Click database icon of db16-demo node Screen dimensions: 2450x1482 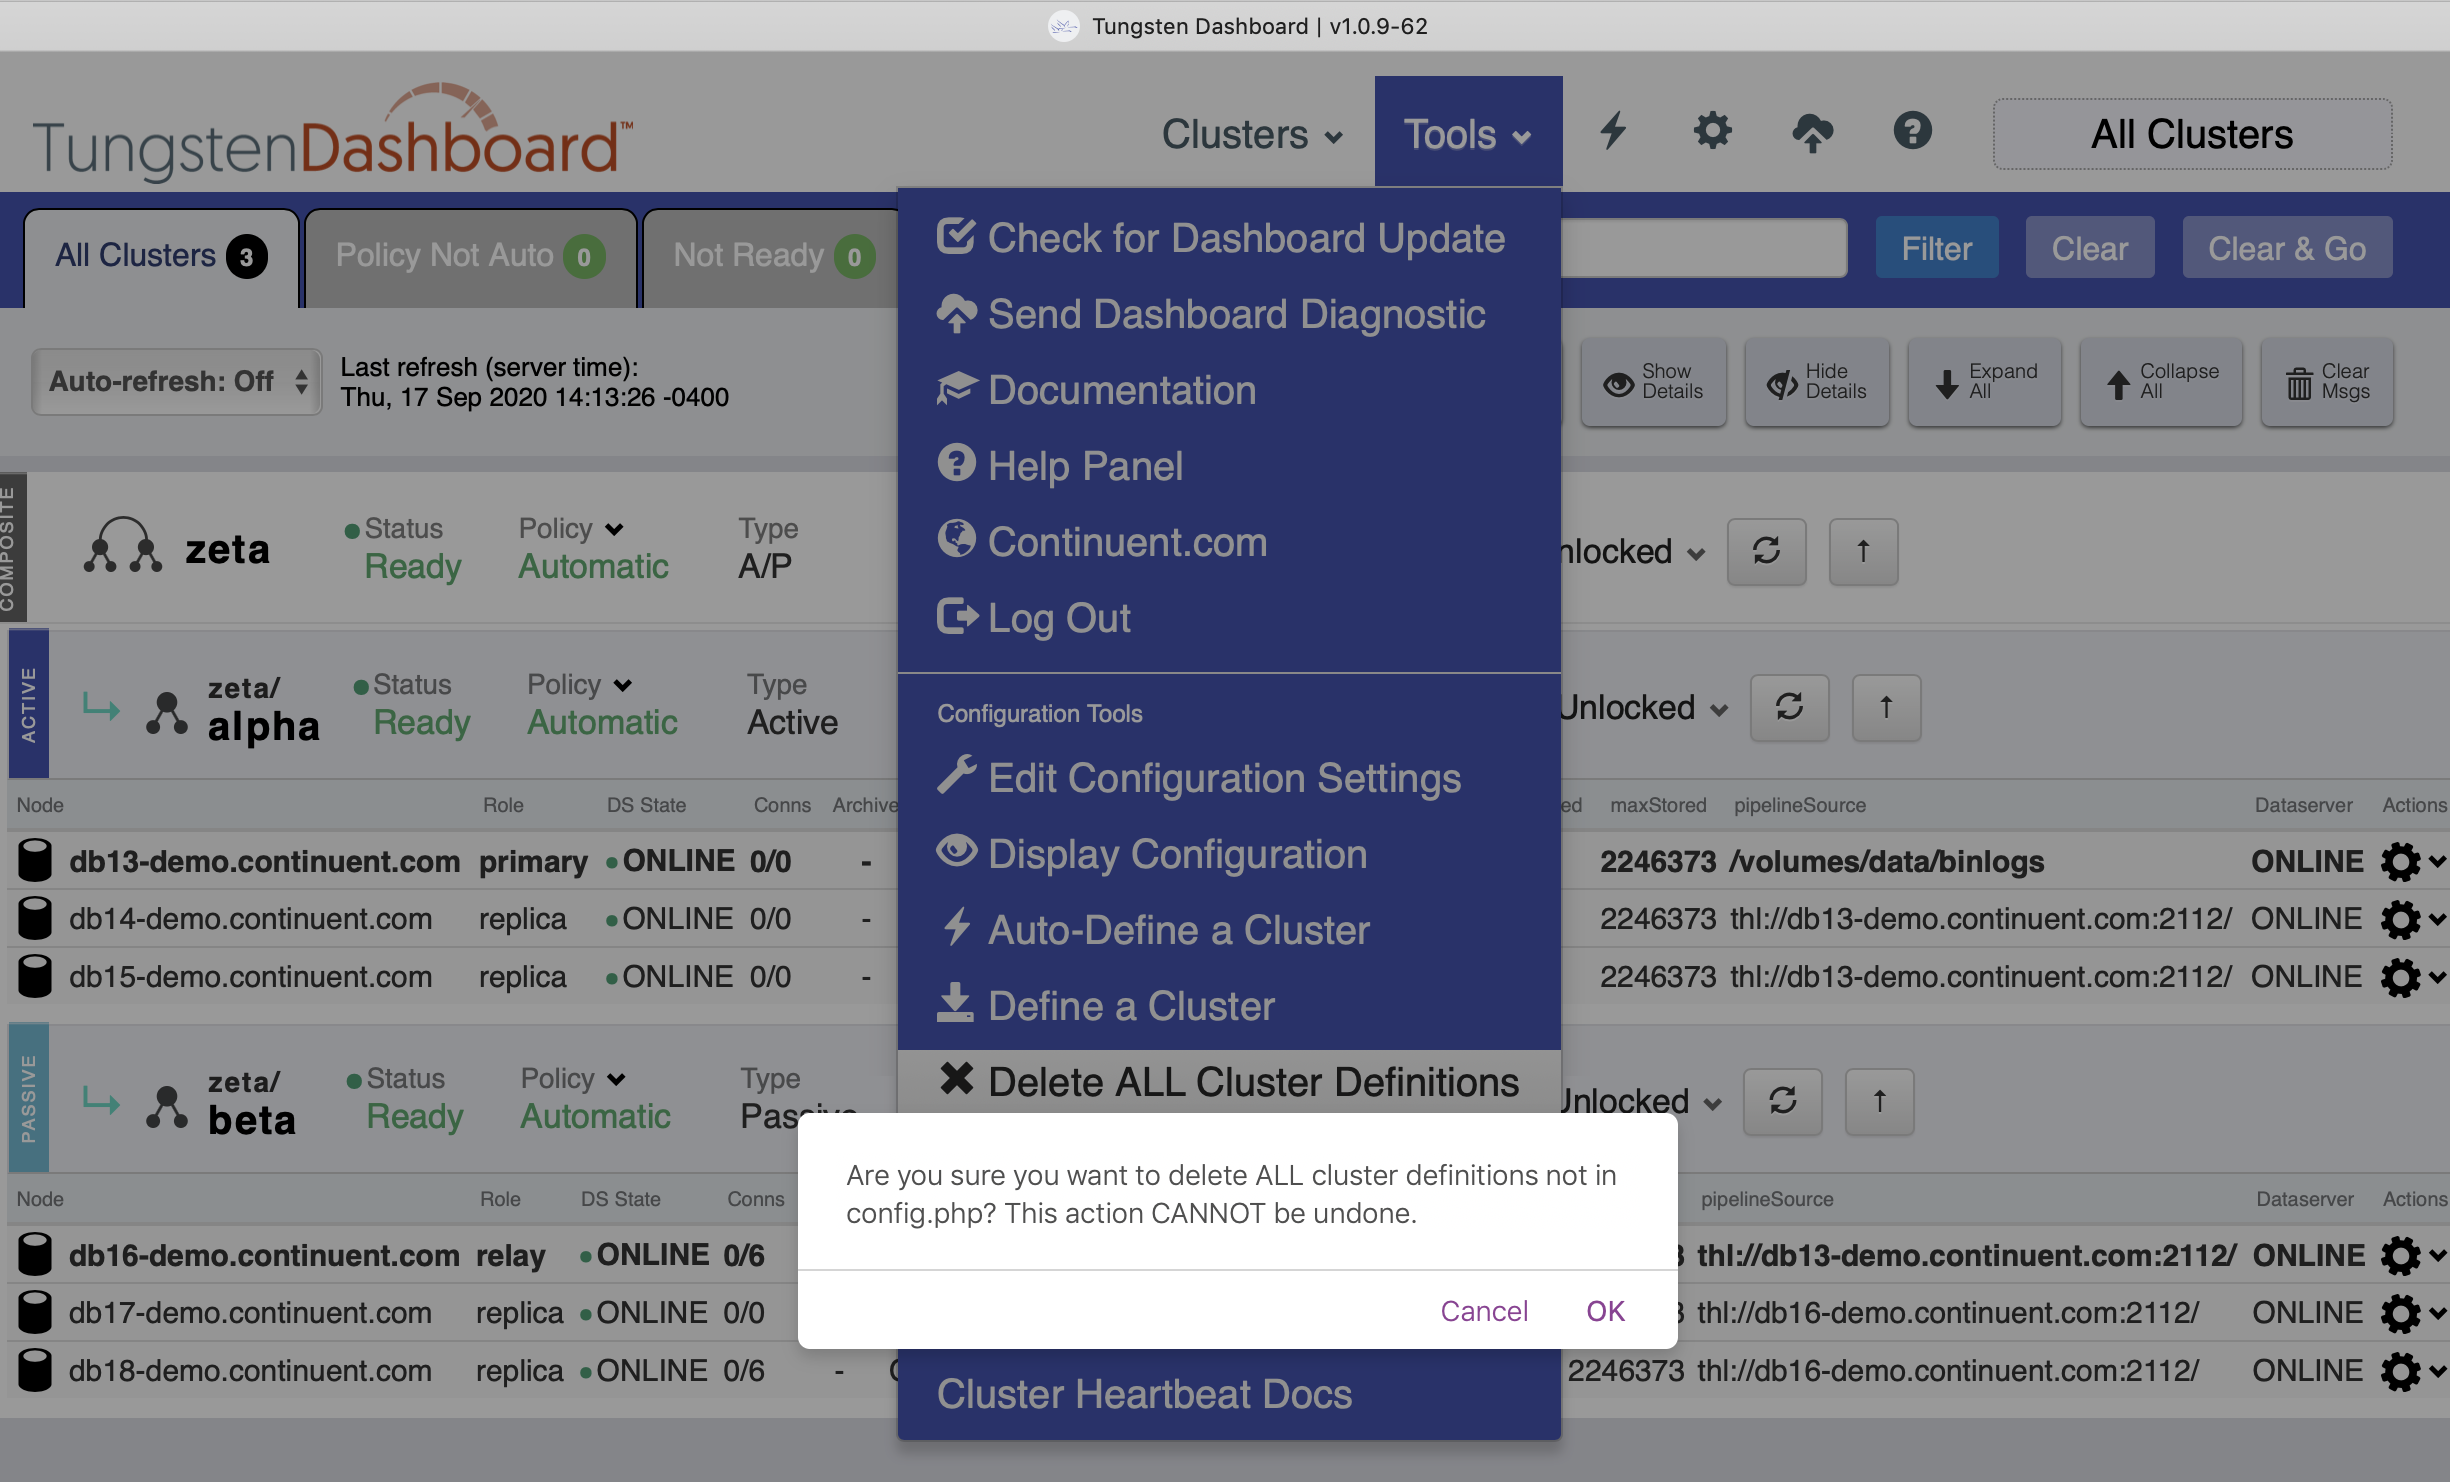[35, 1255]
